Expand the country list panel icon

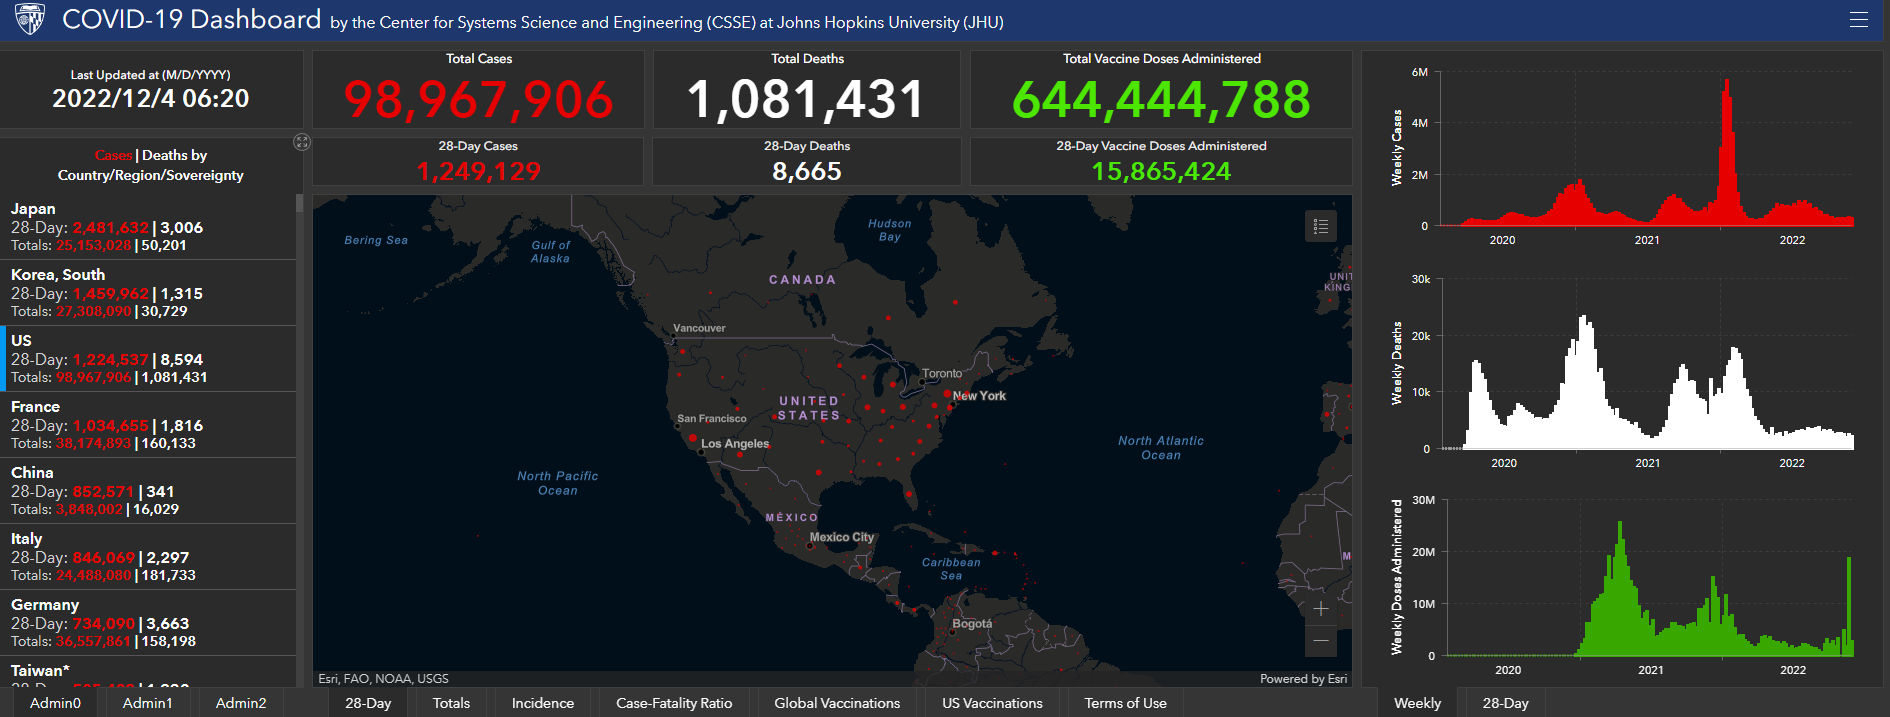coord(302,142)
